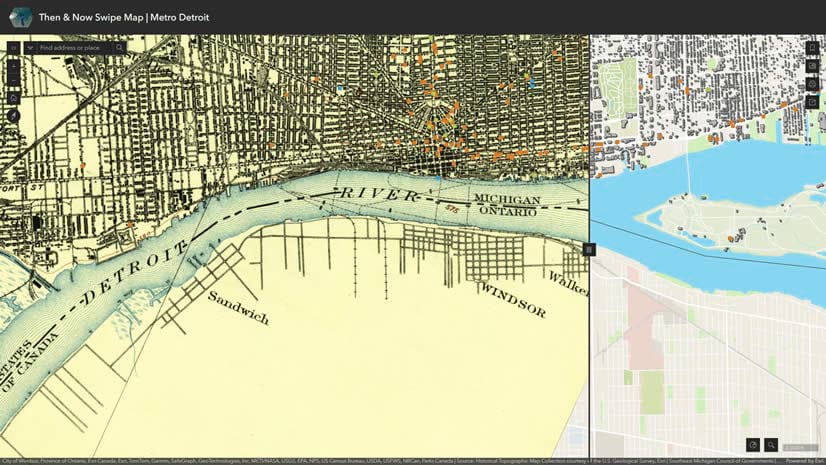Click the Then & Now Swipe Map title
The image size is (826, 465).
click(x=124, y=17)
